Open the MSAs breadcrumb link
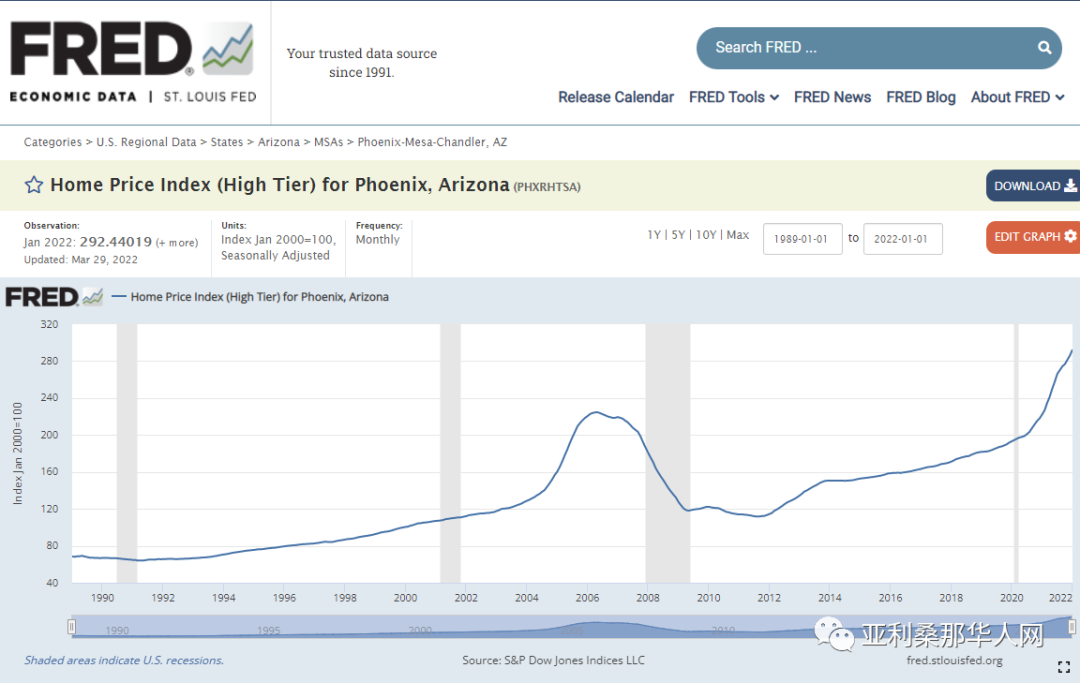 coord(329,142)
